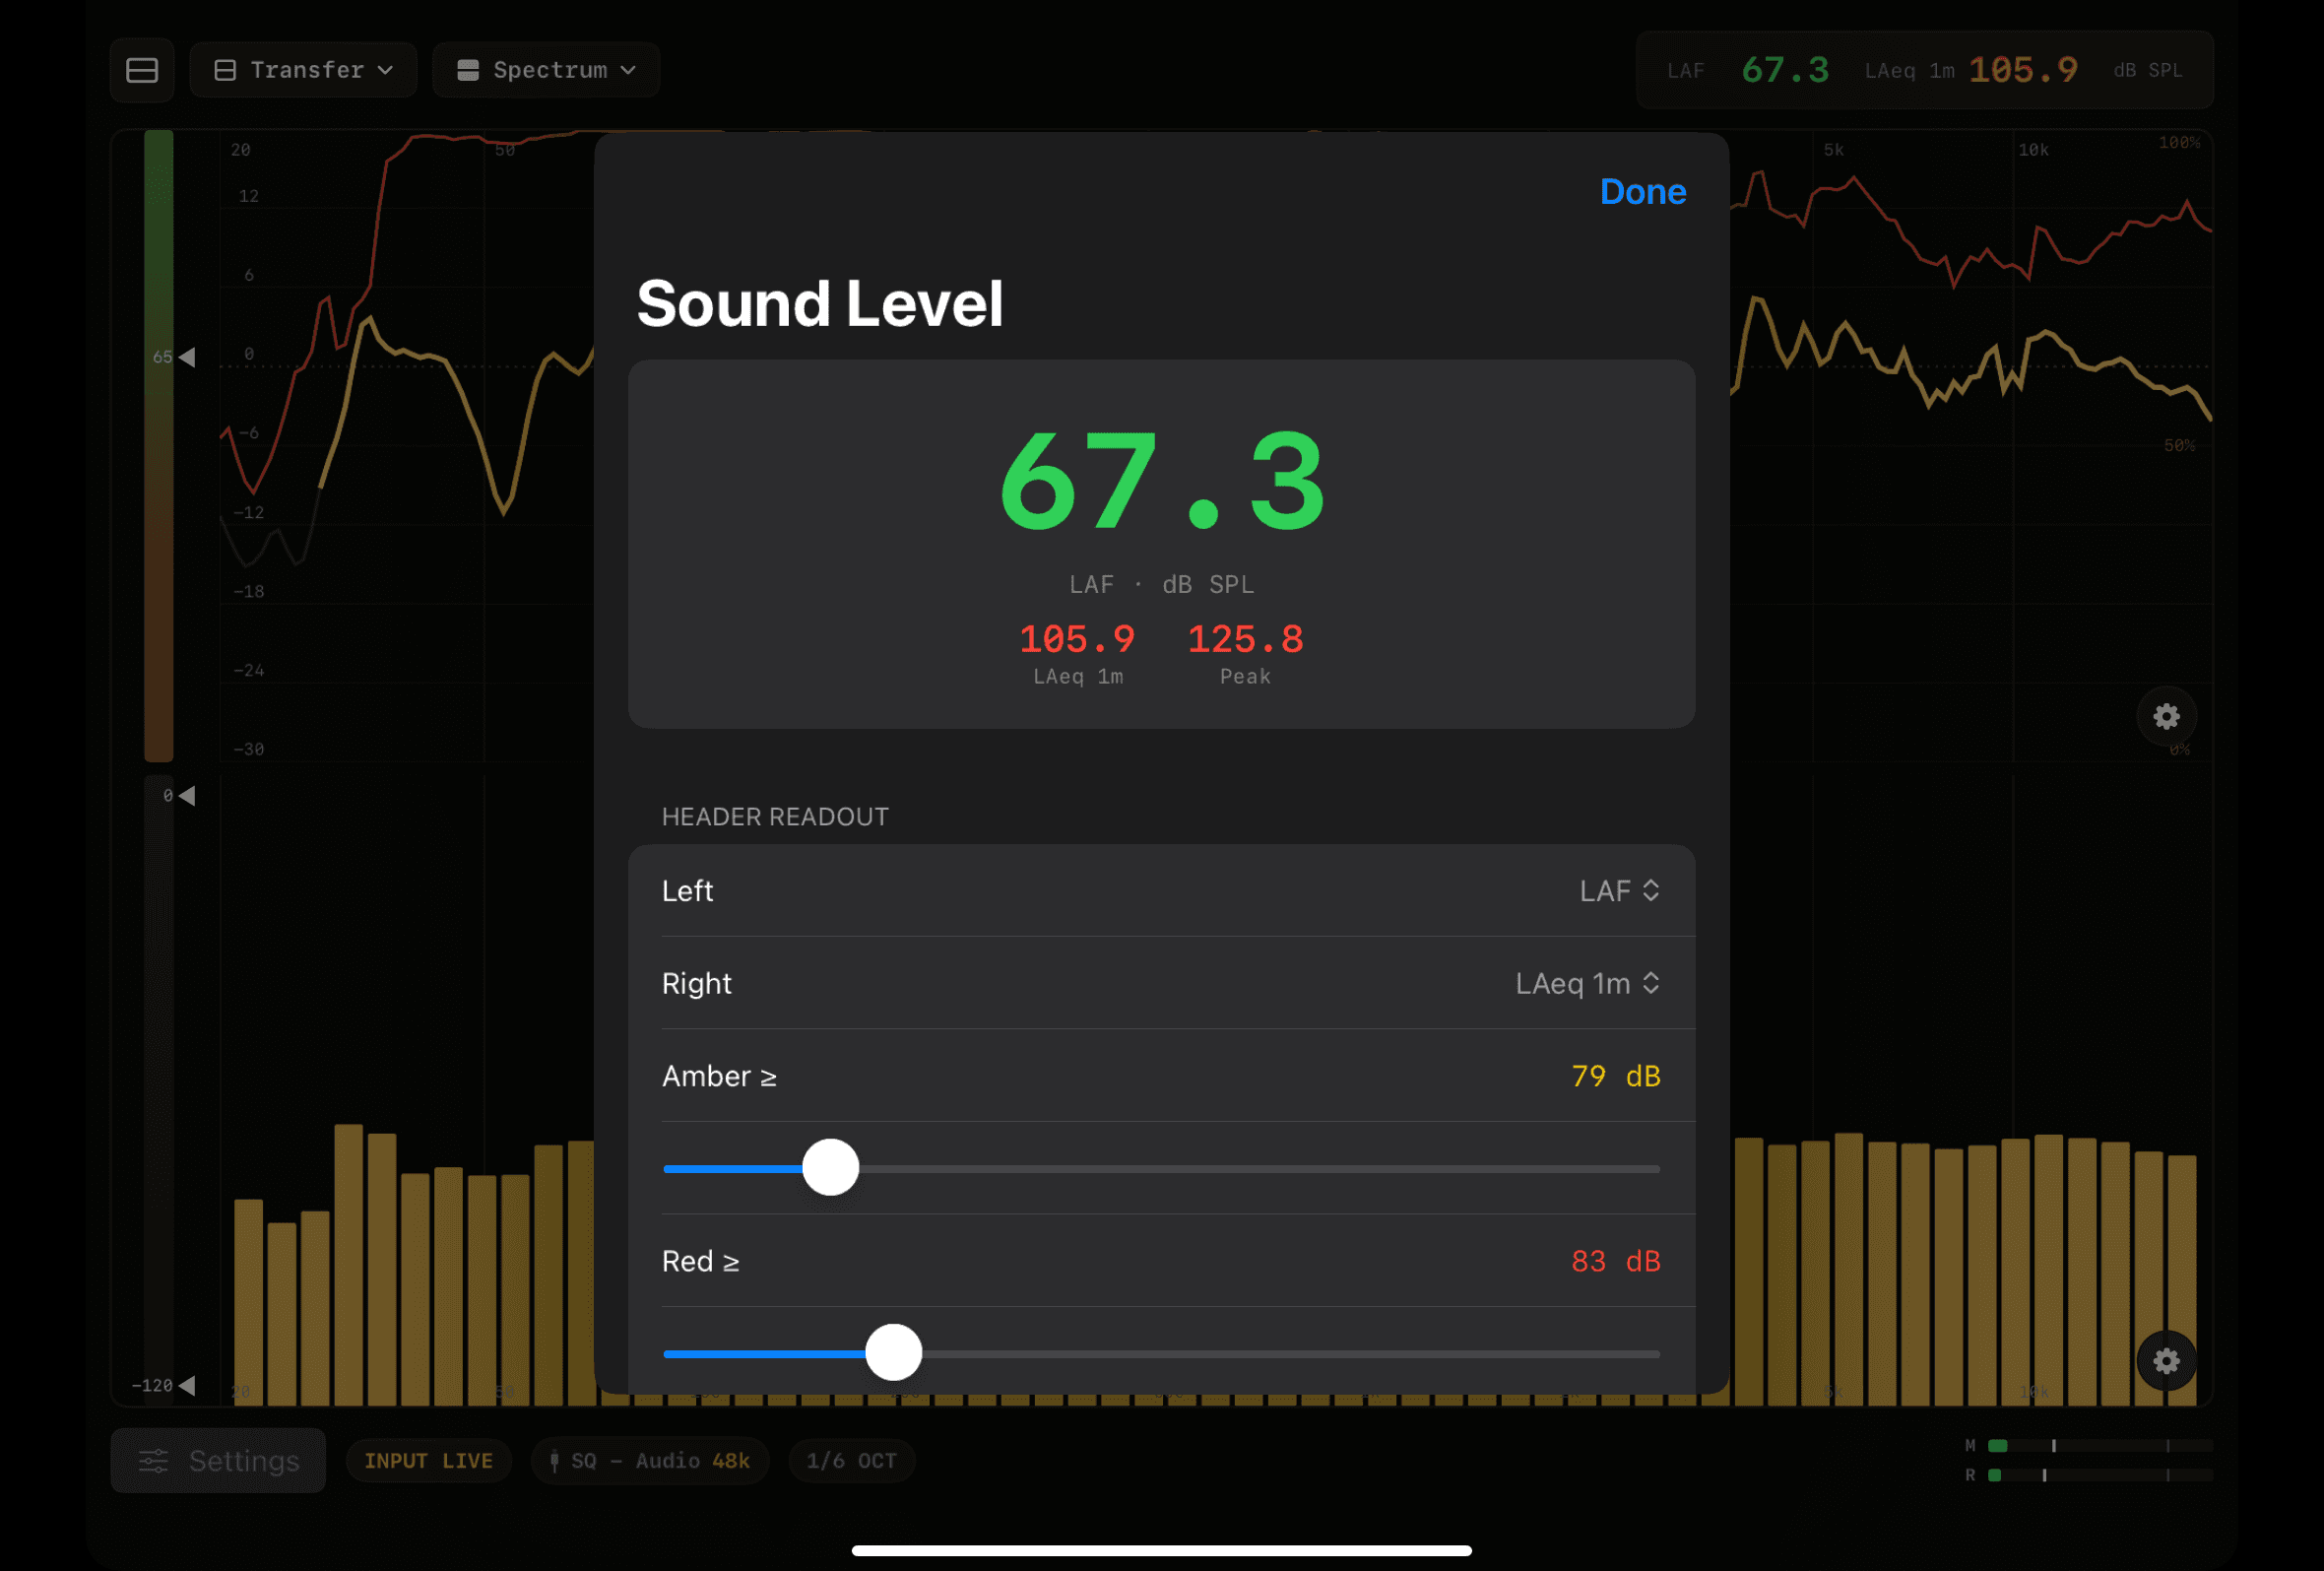
Task: Click the Amber threshold slider knob
Action: pos(830,1167)
